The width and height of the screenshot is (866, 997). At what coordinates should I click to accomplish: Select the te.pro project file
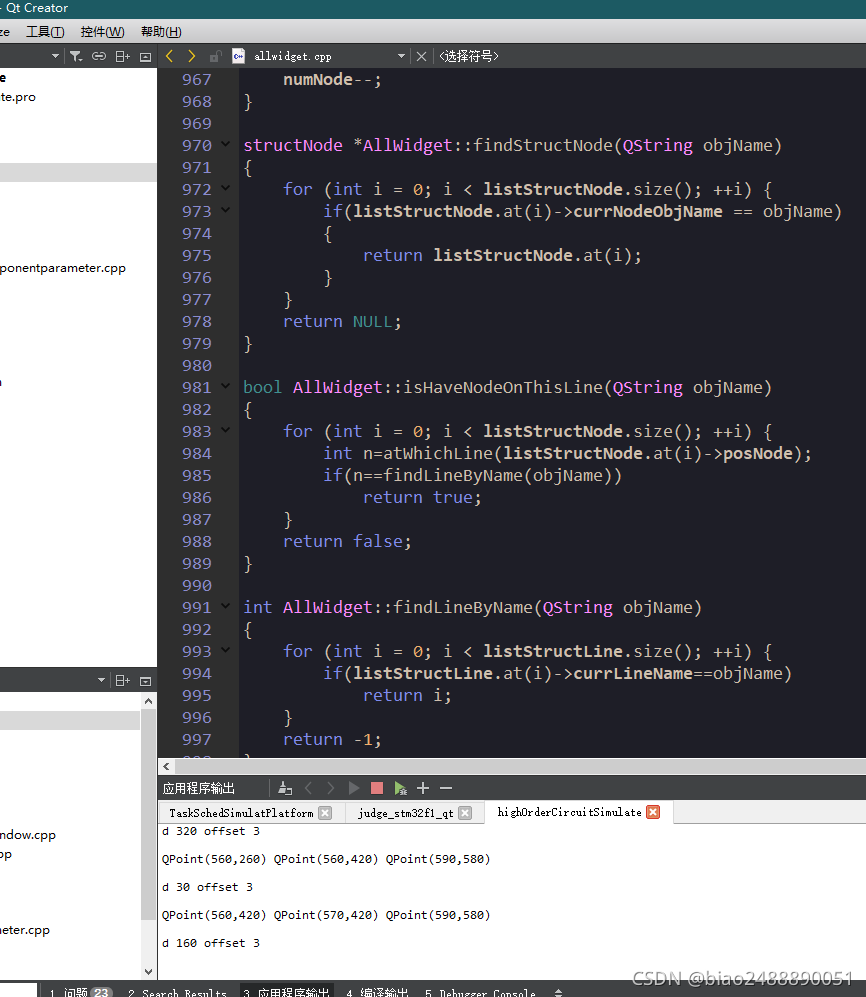(x=18, y=97)
